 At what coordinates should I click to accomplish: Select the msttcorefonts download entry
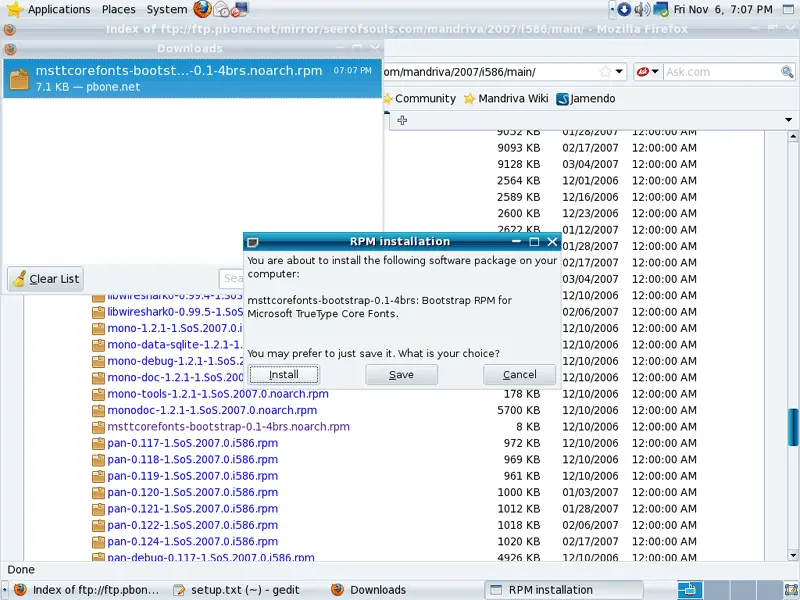192,79
